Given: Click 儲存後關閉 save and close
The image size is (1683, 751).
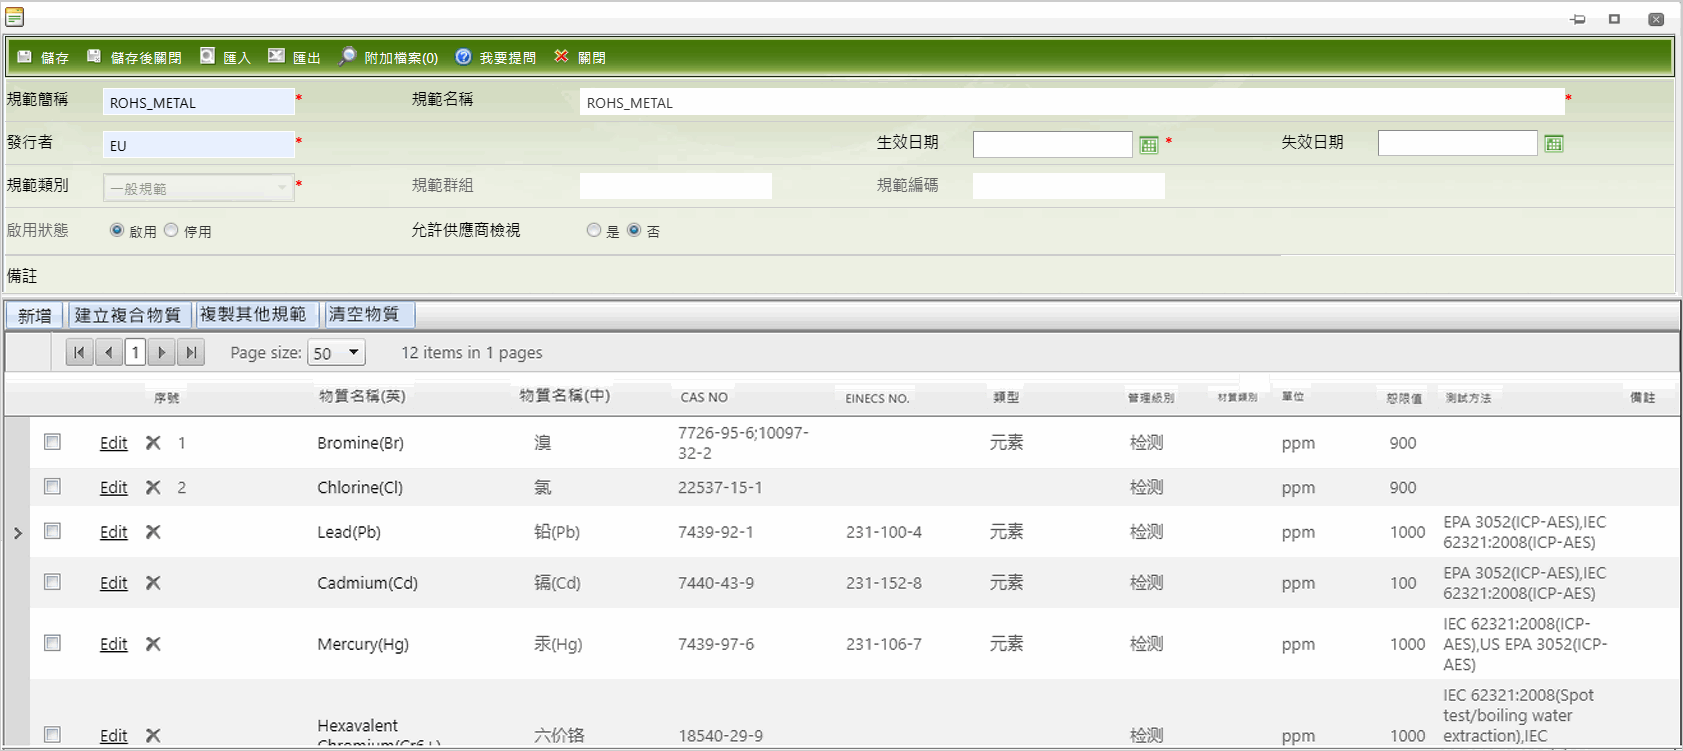Looking at the screenshot, I should point(134,57).
